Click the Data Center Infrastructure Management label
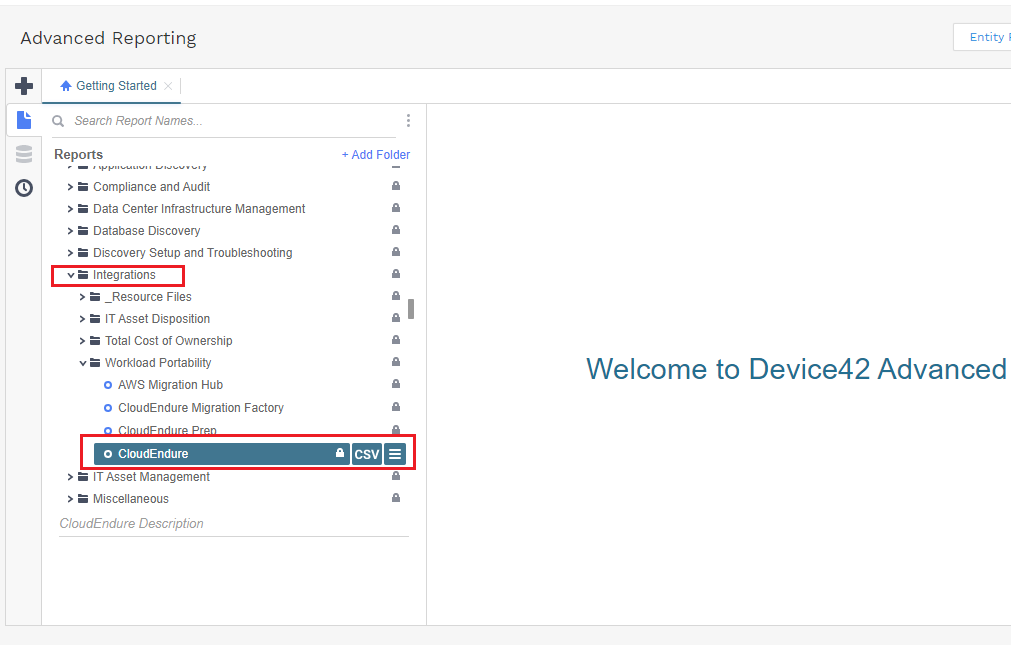The height and width of the screenshot is (645, 1011). 199,209
